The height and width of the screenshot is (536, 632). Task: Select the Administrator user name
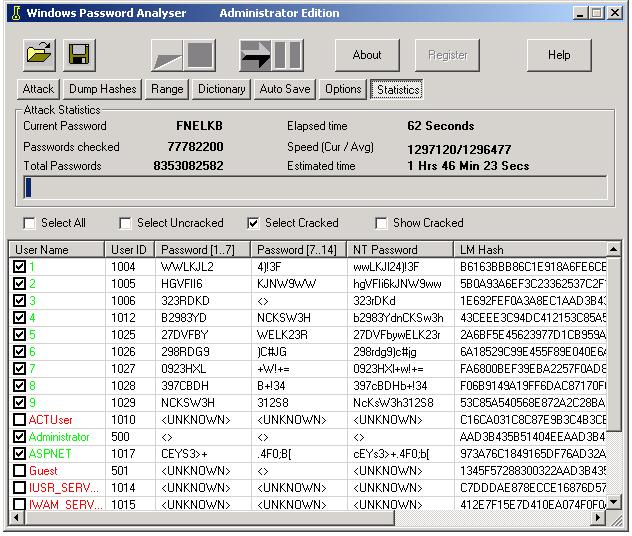(x=59, y=437)
